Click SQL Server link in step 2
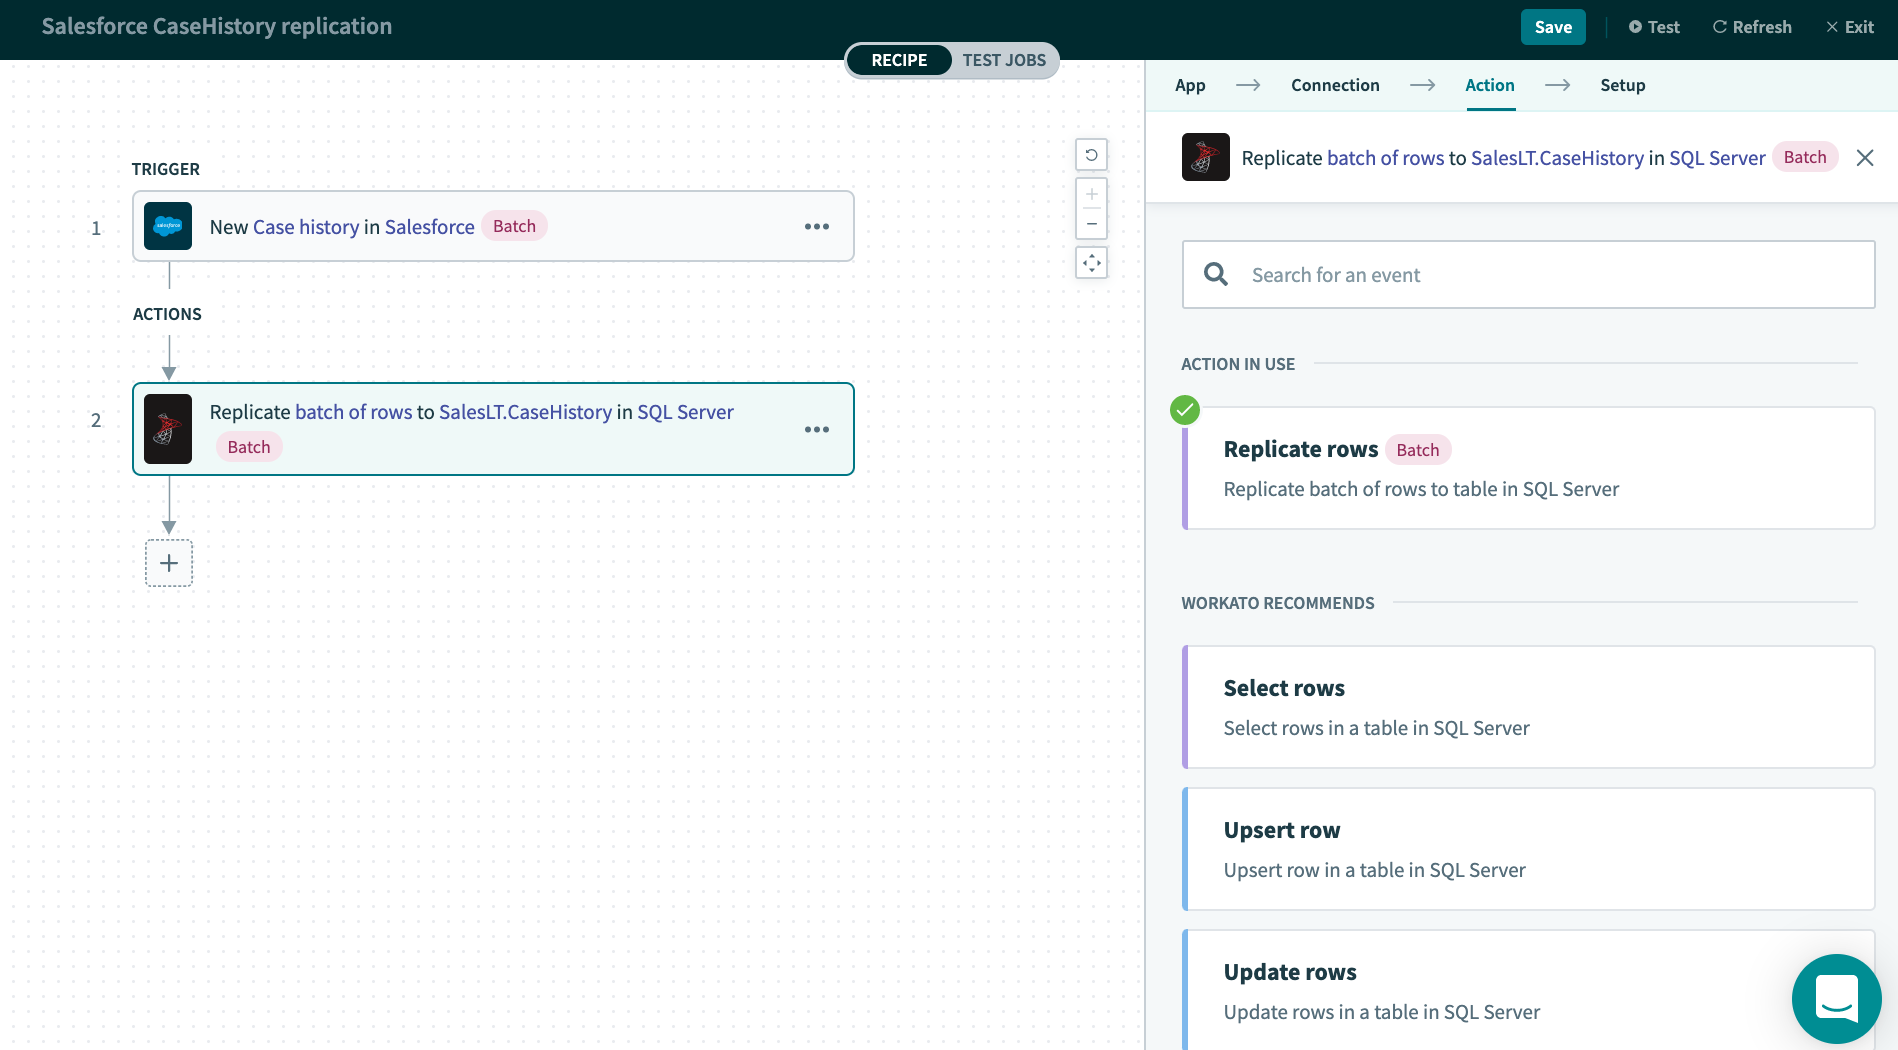Image resolution: width=1898 pixels, height=1050 pixels. coord(685,412)
